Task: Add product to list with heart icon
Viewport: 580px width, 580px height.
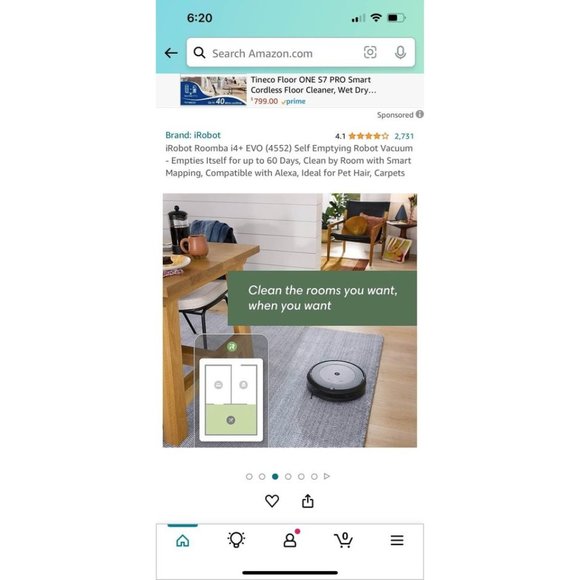Action: point(272,501)
